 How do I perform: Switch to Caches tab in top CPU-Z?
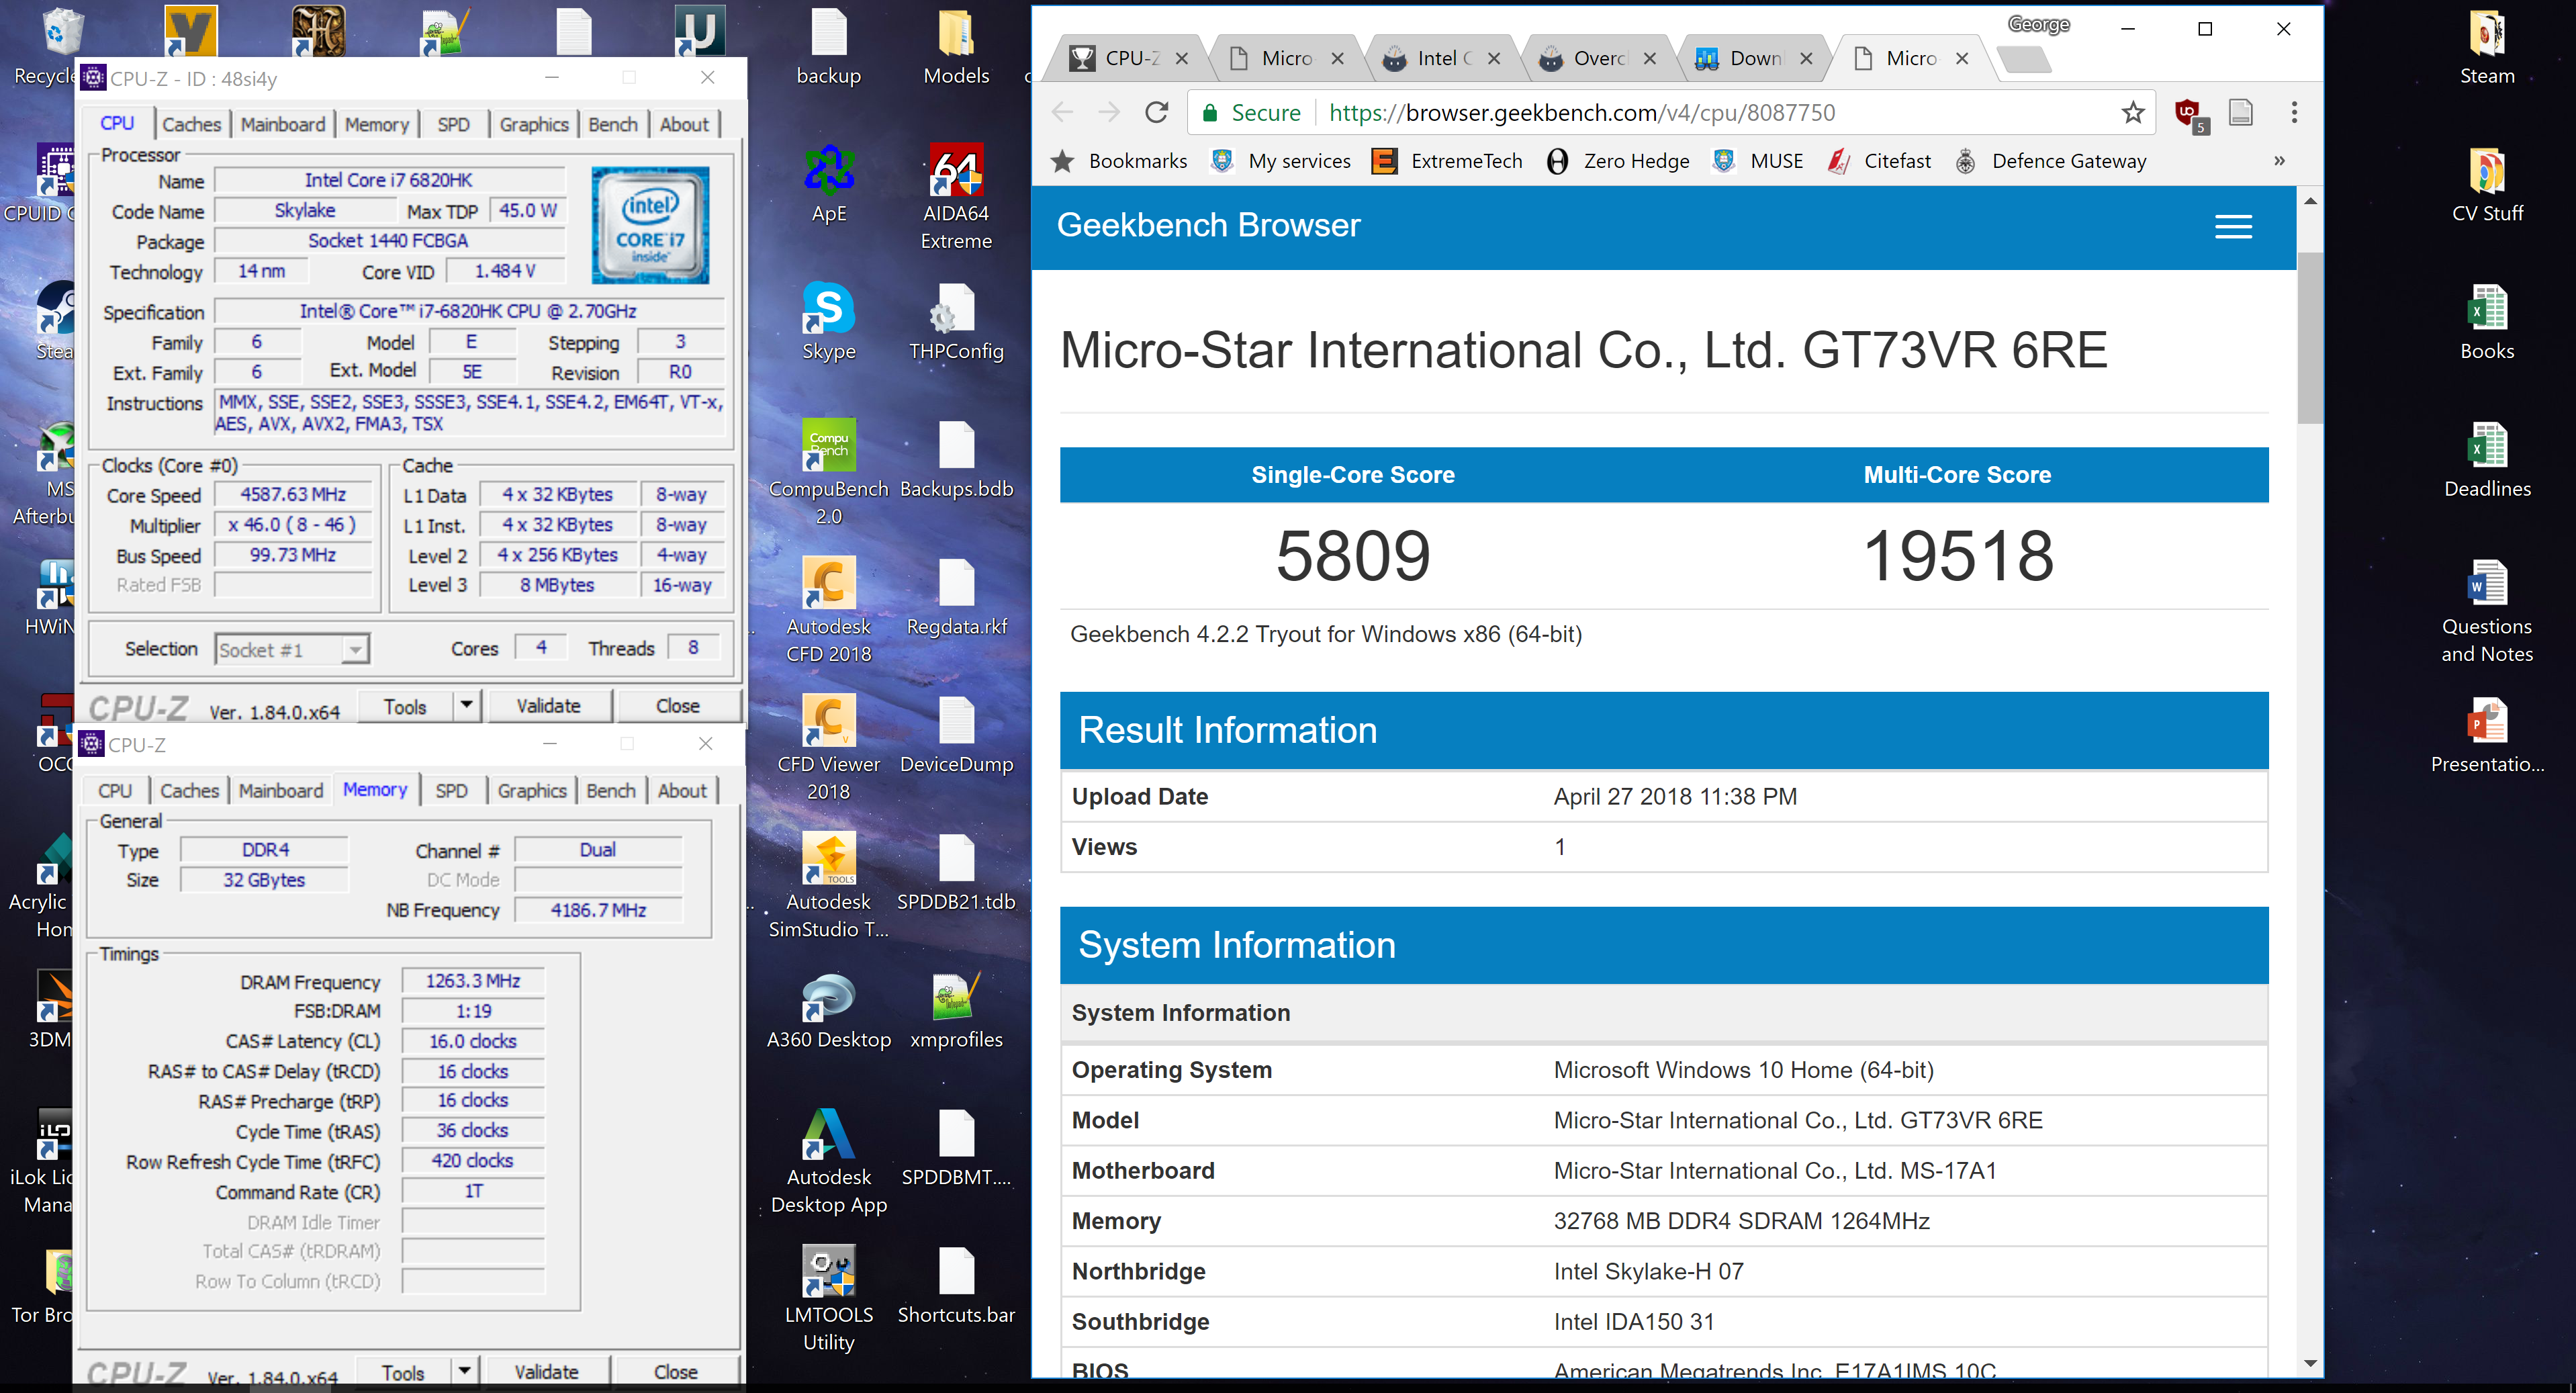(x=191, y=124)
